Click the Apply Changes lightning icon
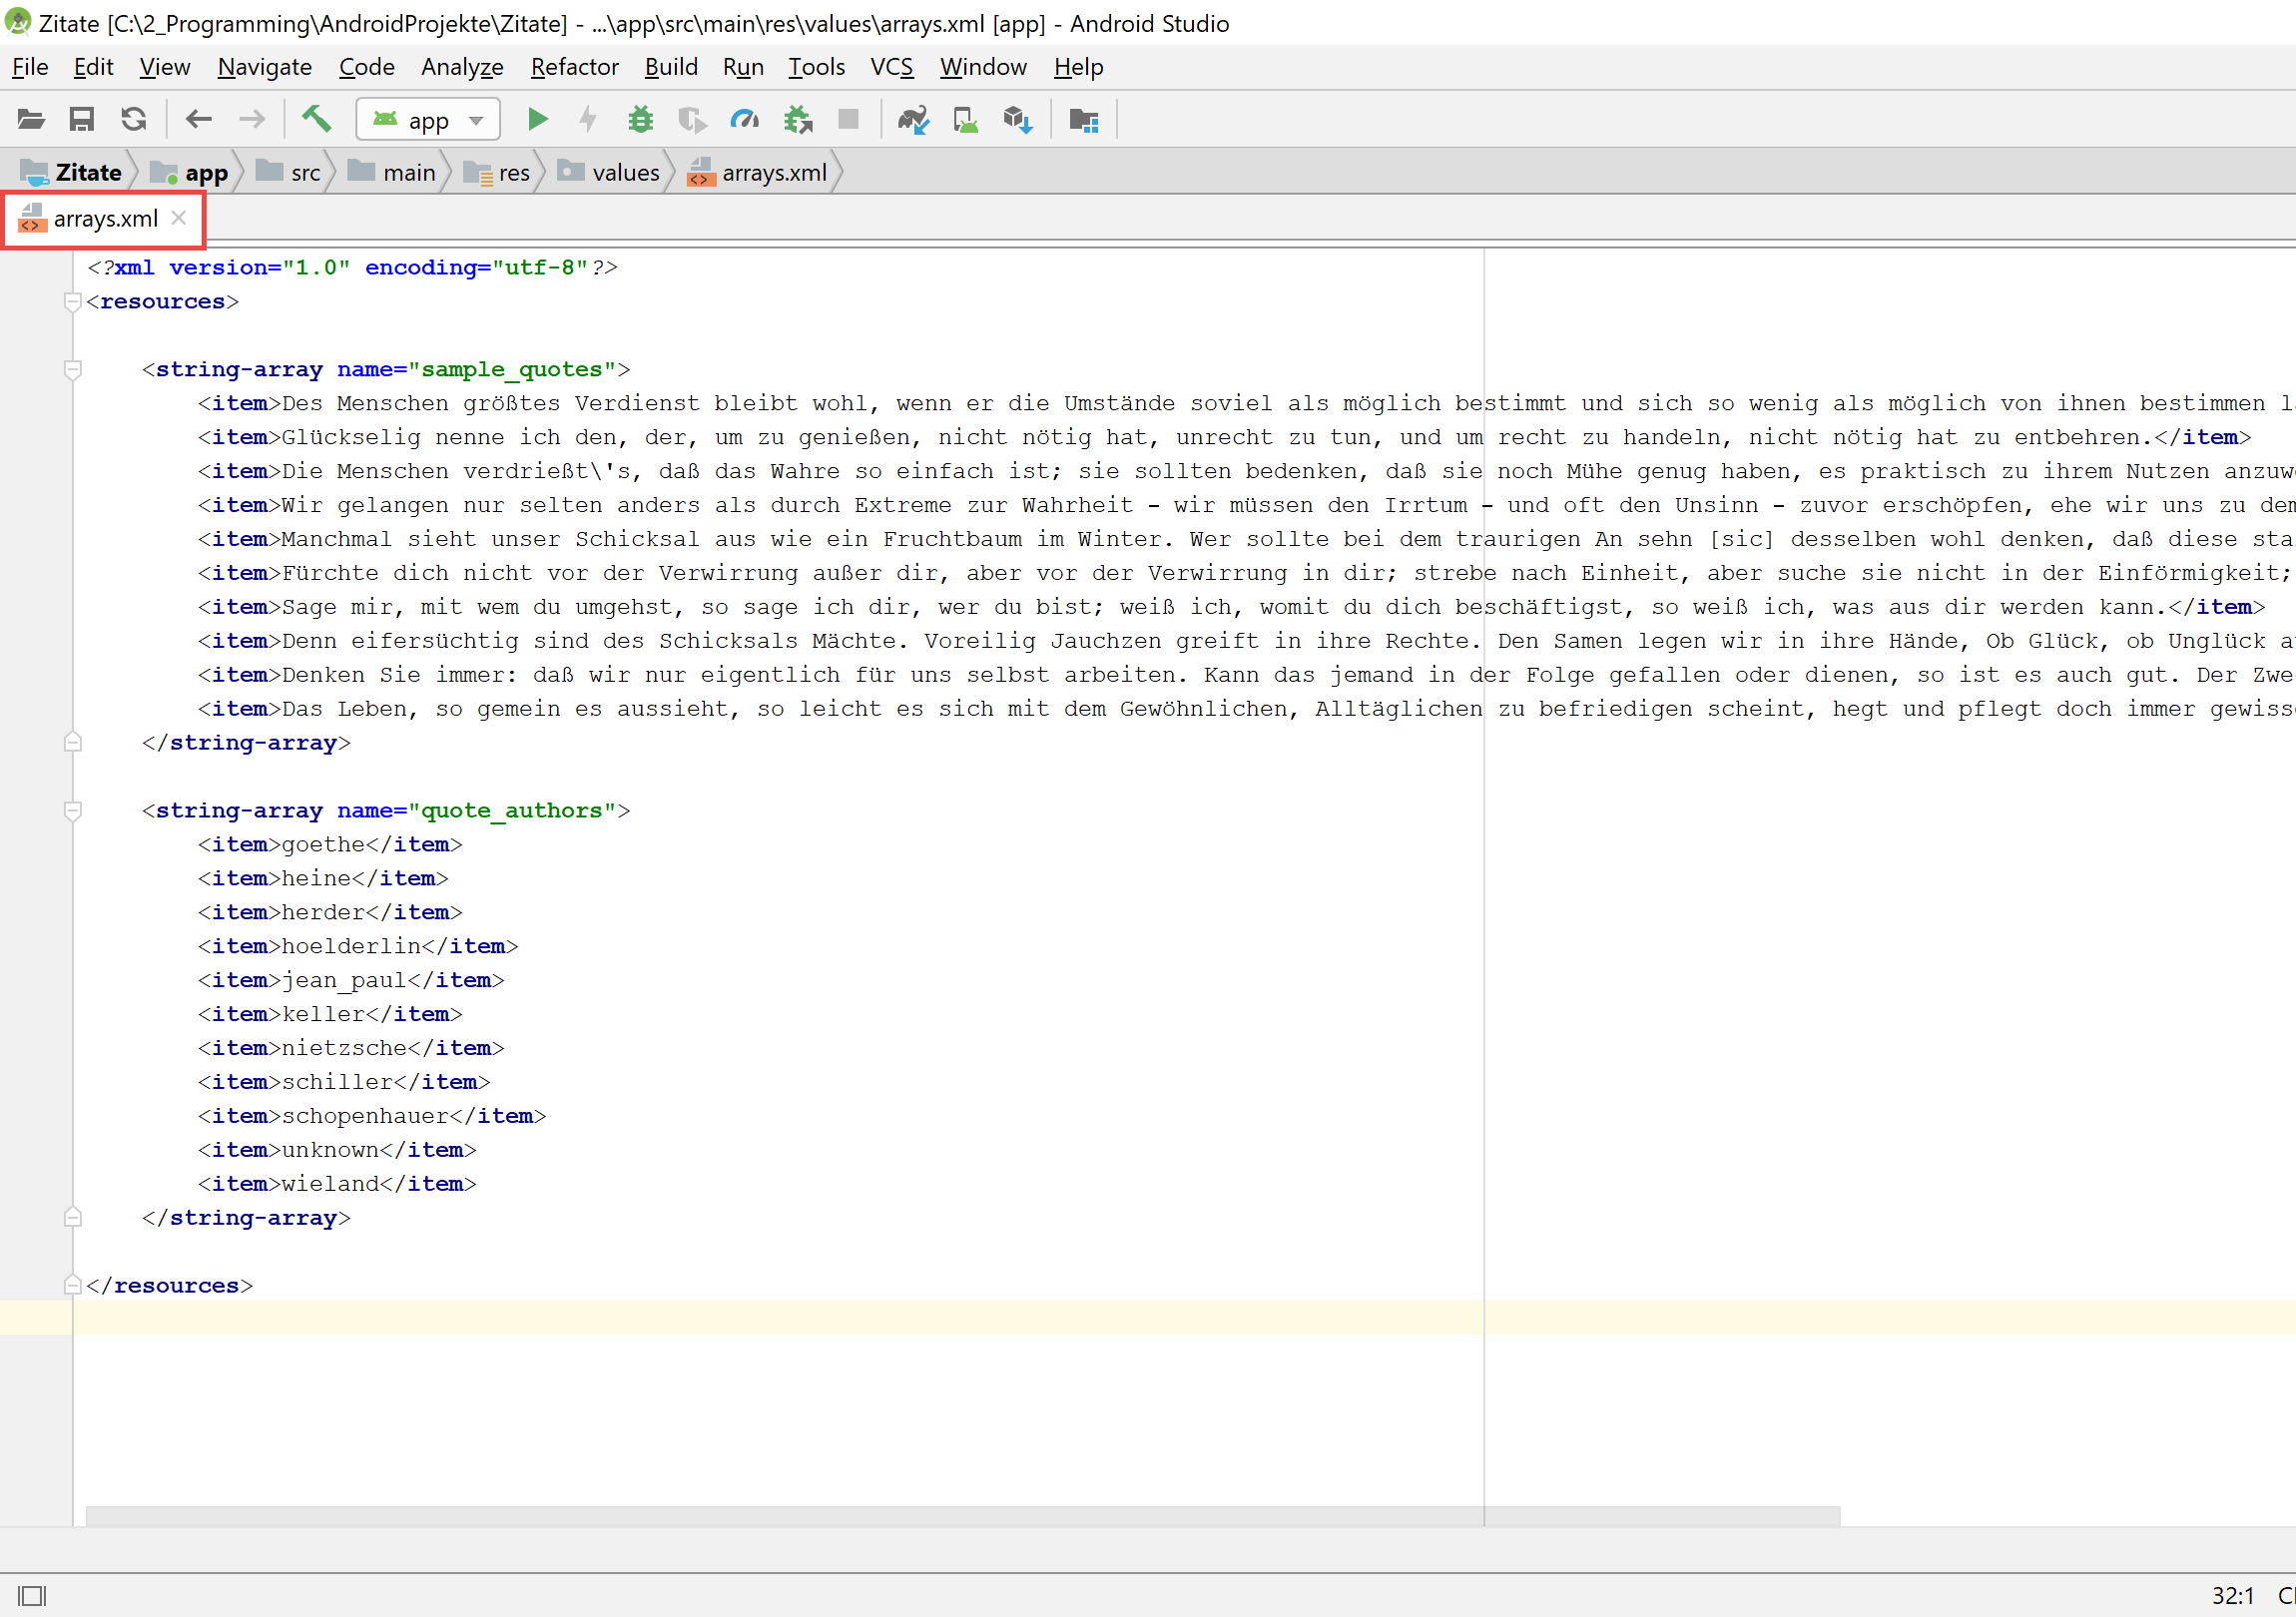 click(x=589, y=120)
